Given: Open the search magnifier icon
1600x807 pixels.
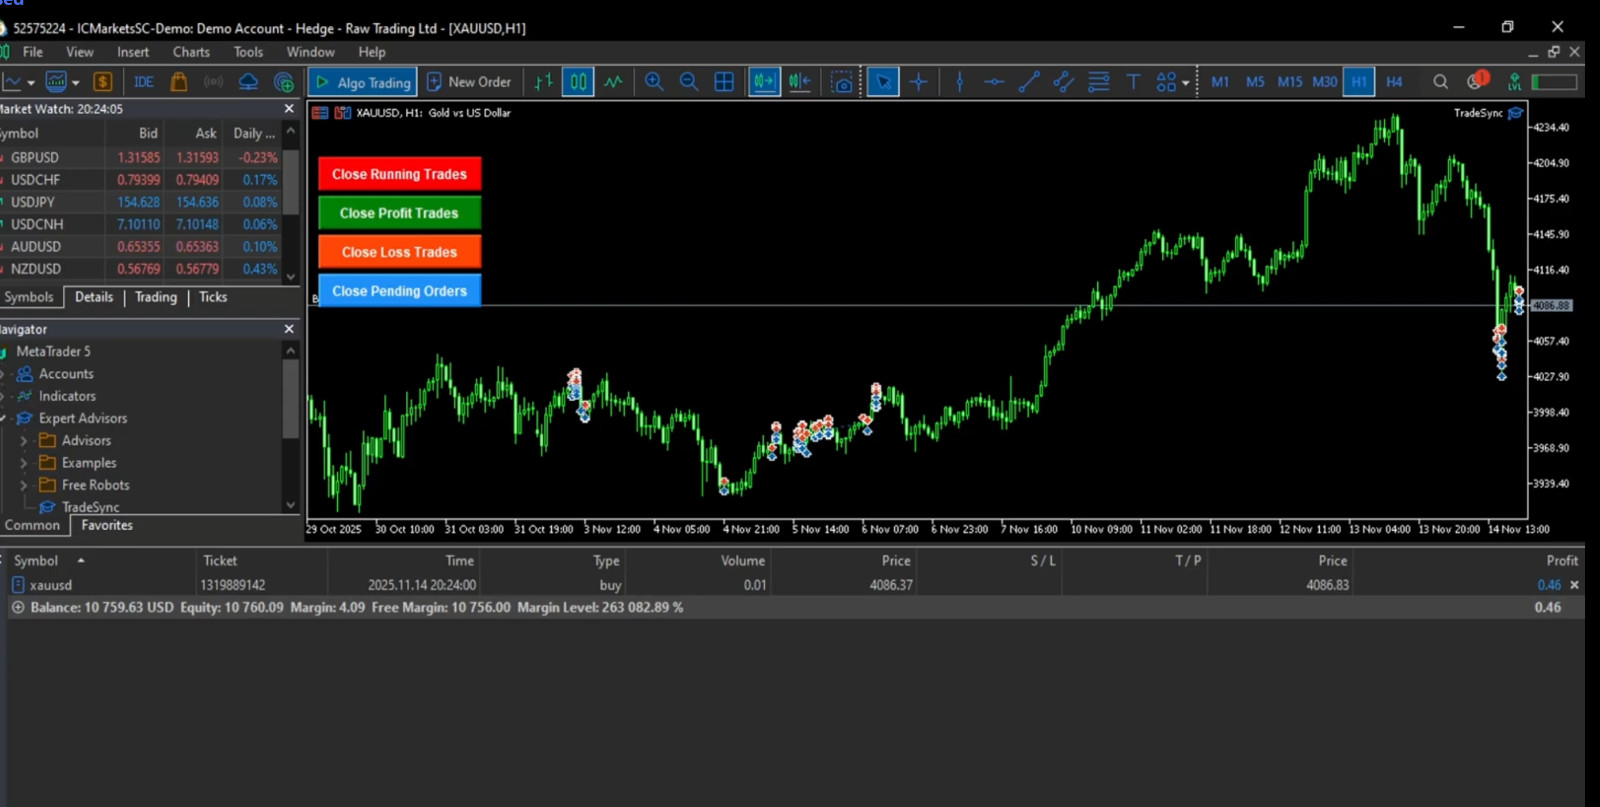Looking at the screenshot, I should (x=1440, y=82).
